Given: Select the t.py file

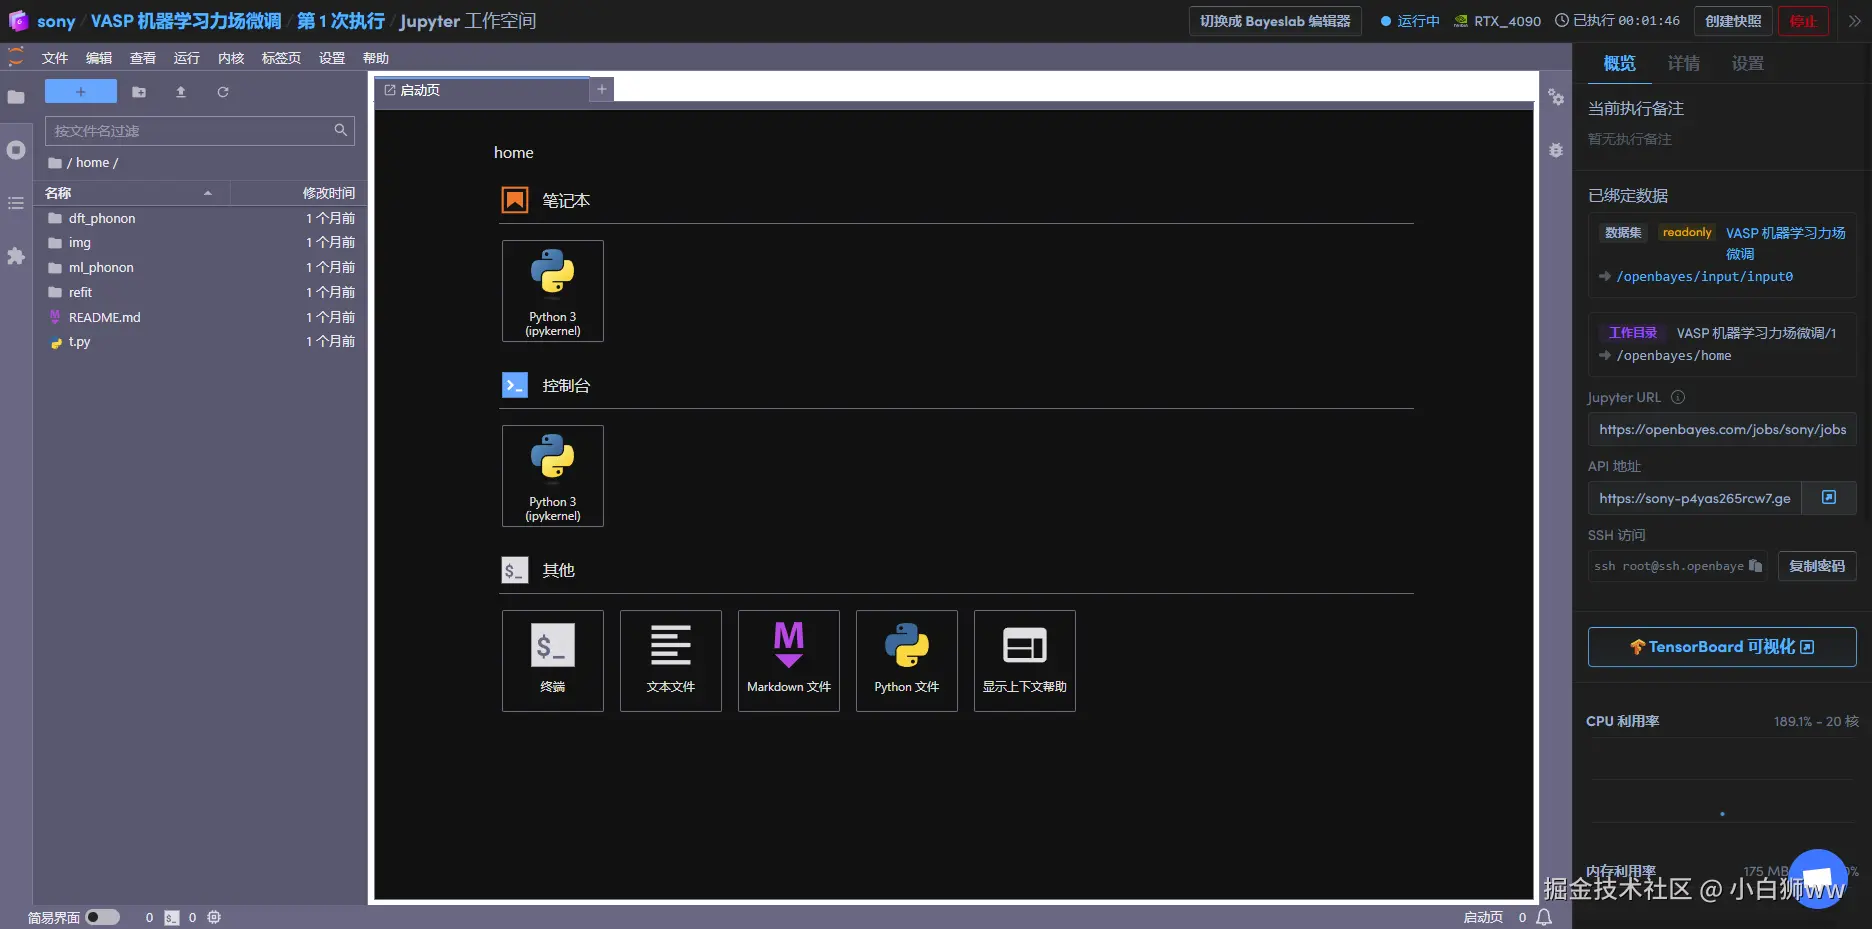Looking at the screenshot, I should [x=200, y=342].
